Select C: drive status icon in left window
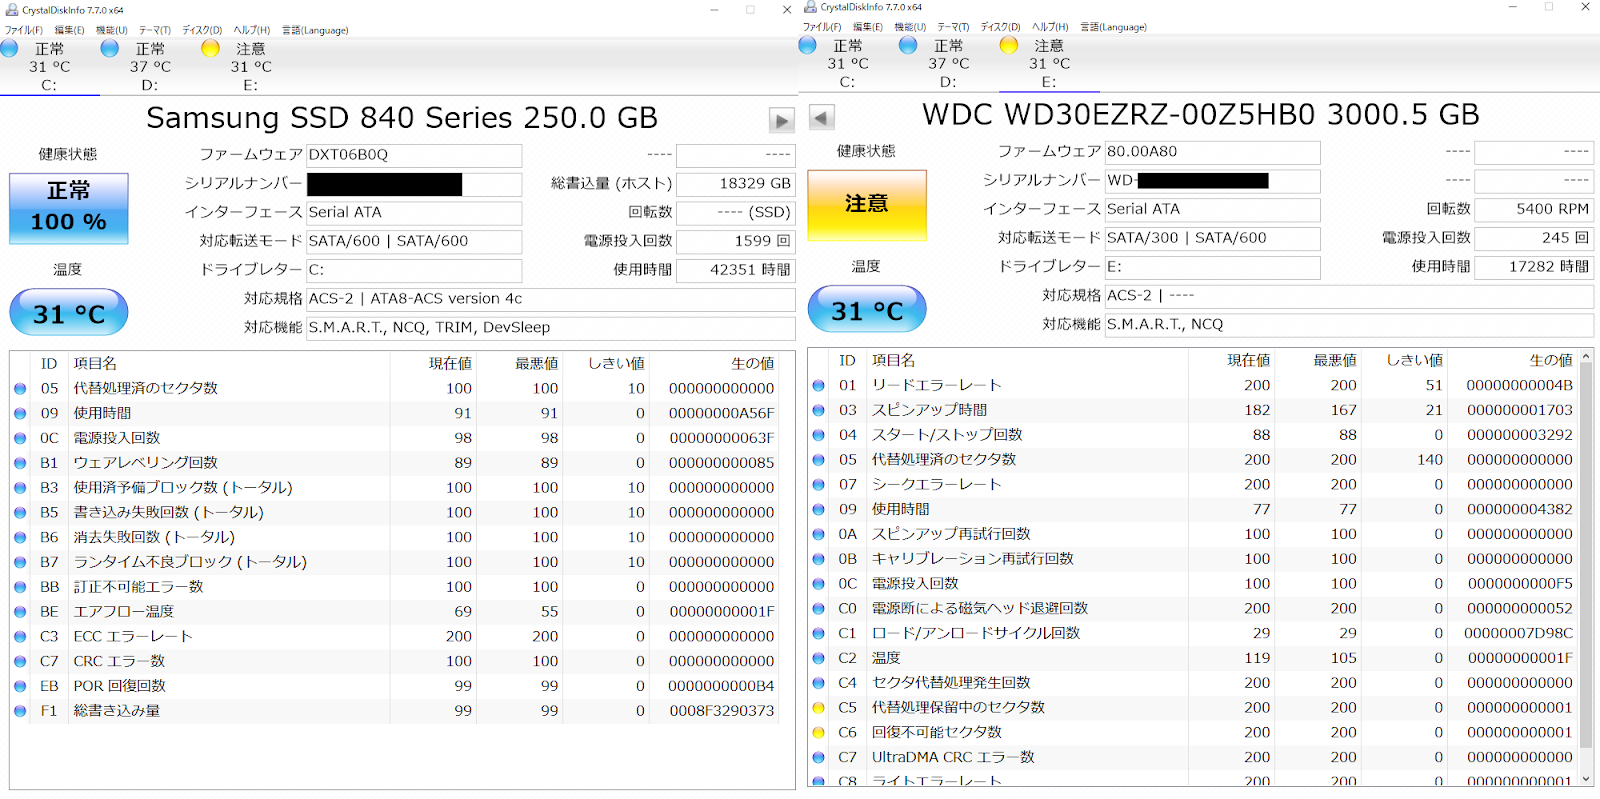The height and width of the screenshot is (799, 1600). [x=10, y=48]
